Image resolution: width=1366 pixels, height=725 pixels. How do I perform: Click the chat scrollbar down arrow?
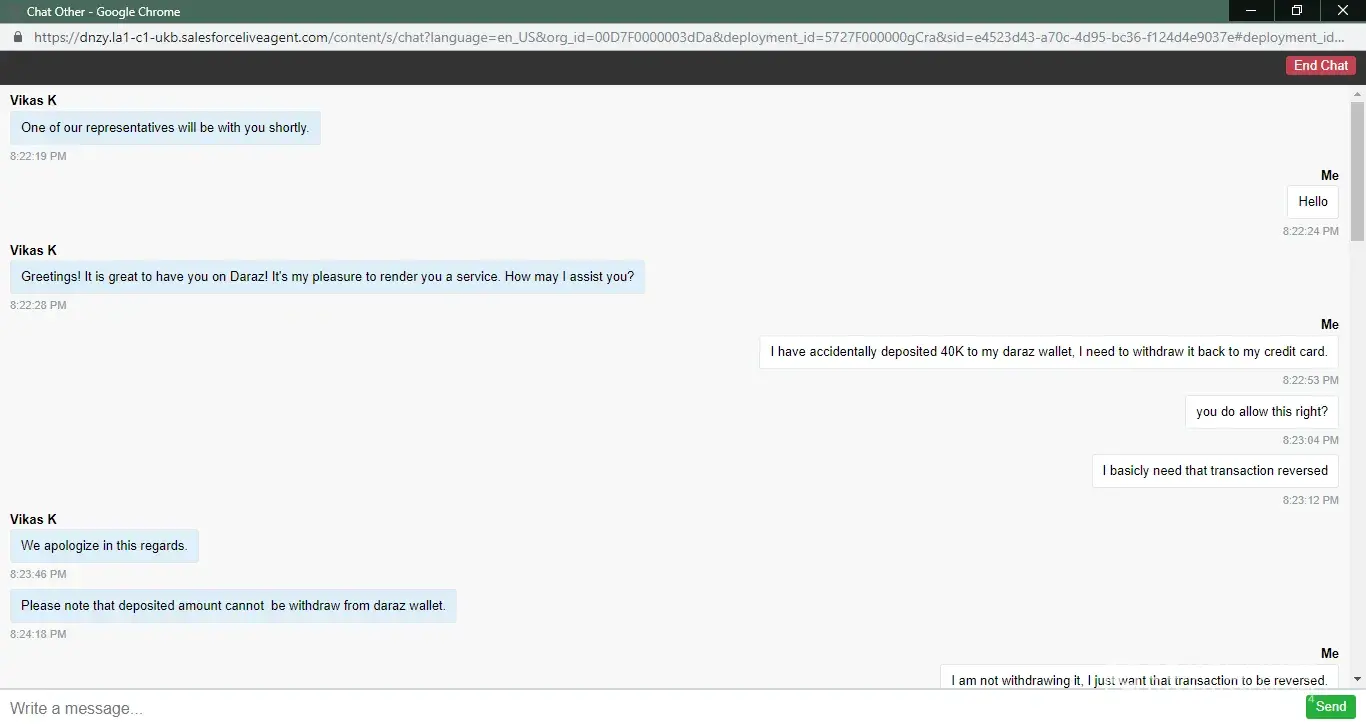[x=1357, y=680]
